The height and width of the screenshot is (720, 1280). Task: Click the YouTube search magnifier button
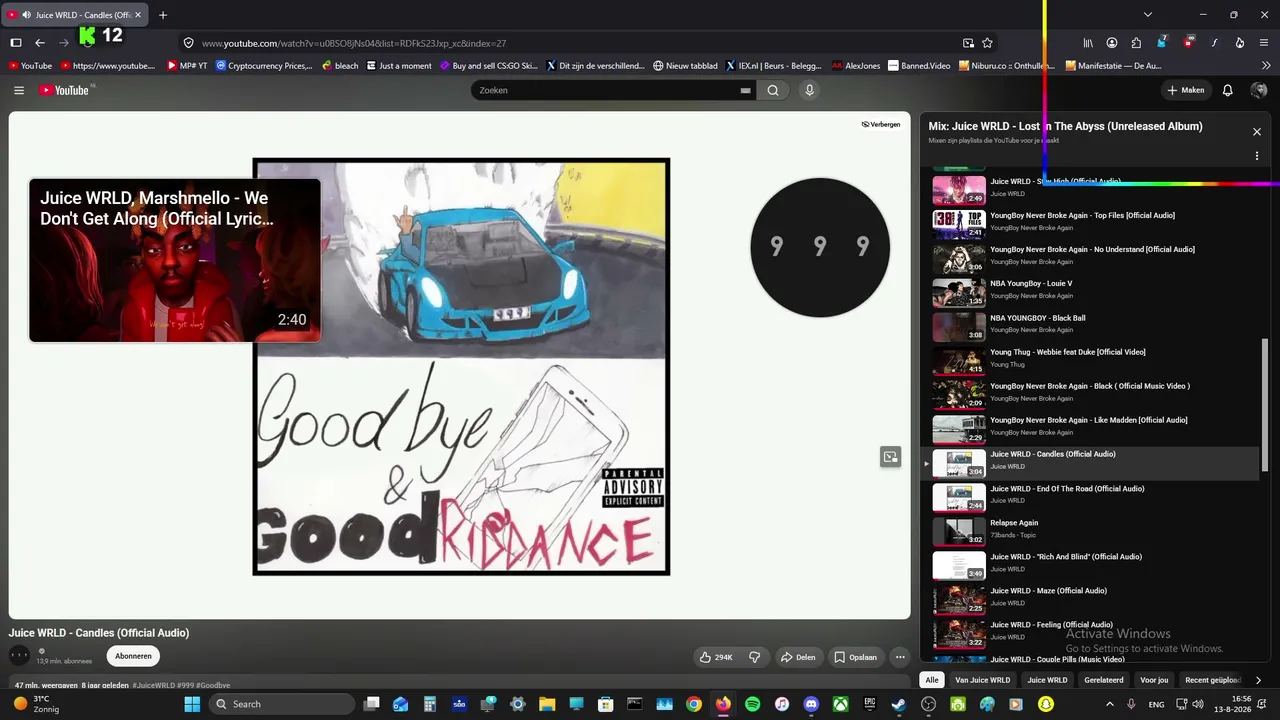pos(773,90)
